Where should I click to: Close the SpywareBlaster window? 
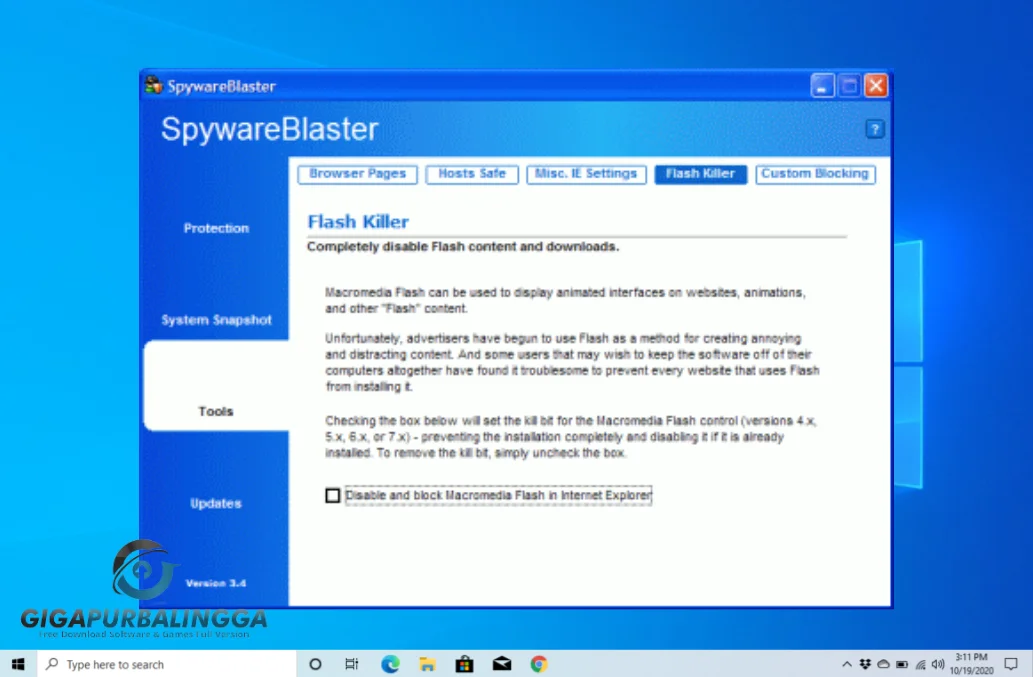click(x=876, y=86)
